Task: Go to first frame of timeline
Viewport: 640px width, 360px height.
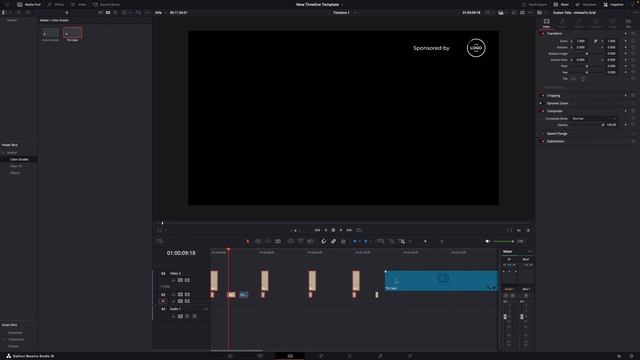Action: (317, 230)
